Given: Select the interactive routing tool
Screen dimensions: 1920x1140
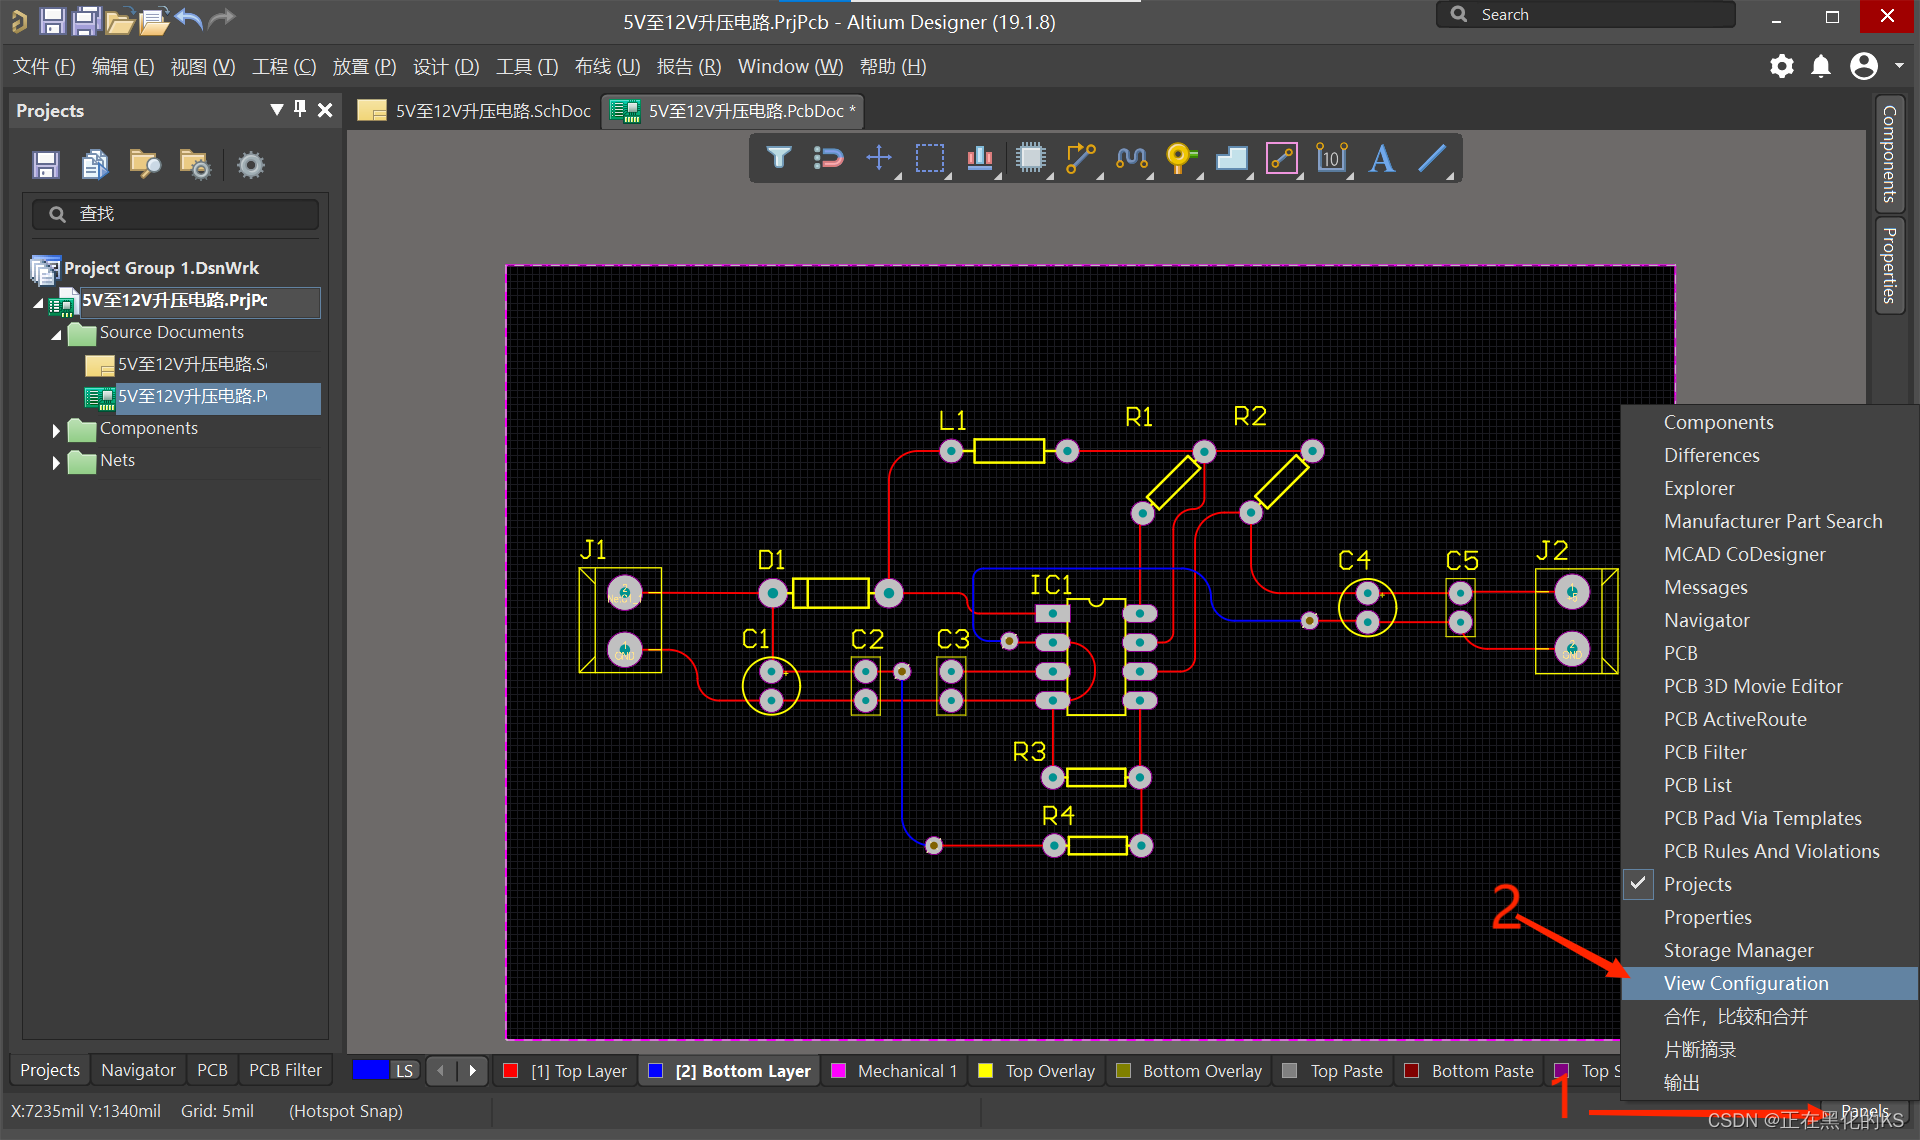Looking at the screenshot, I should point(1080,158).
